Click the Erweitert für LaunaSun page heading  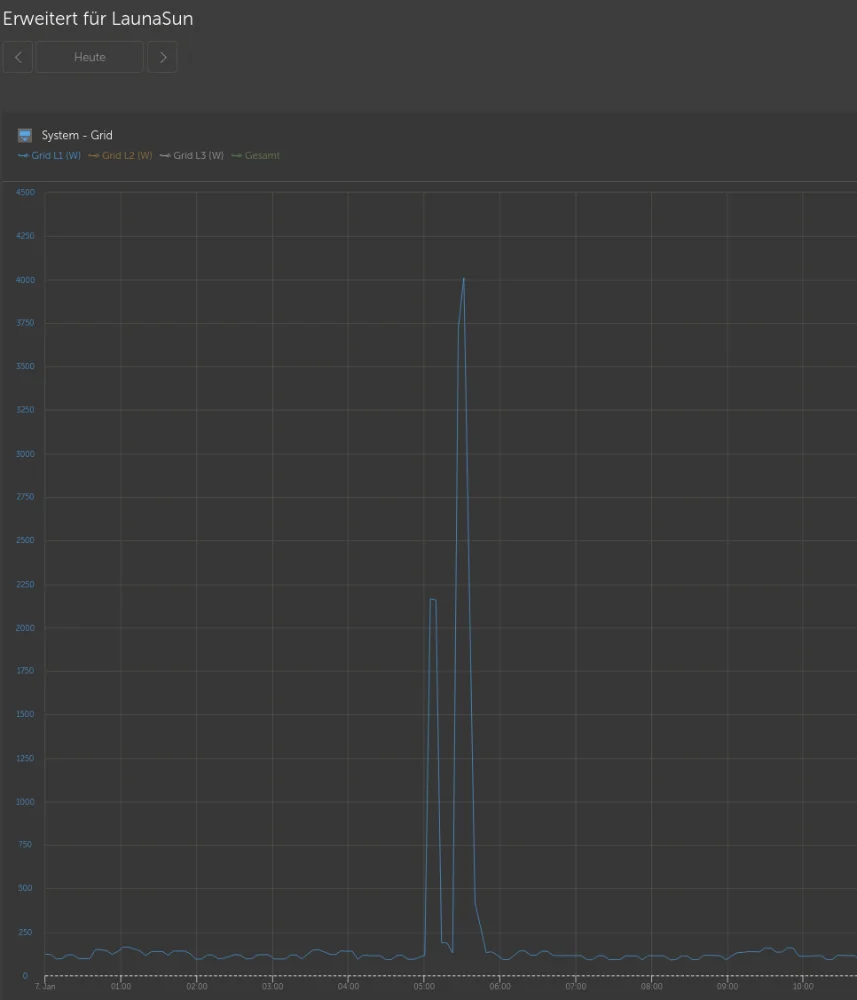point(98,19)
